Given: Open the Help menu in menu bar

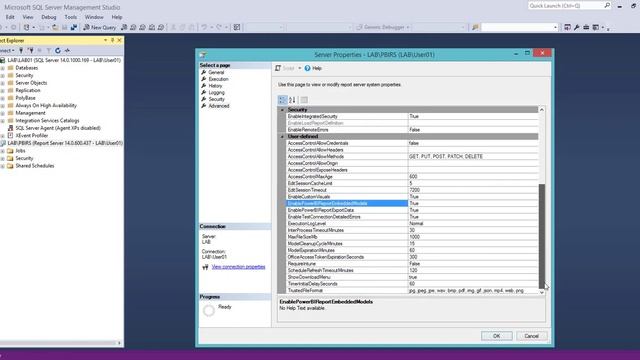Looking at the screenshot, I should pyautogui.click(x=117, y=17).
